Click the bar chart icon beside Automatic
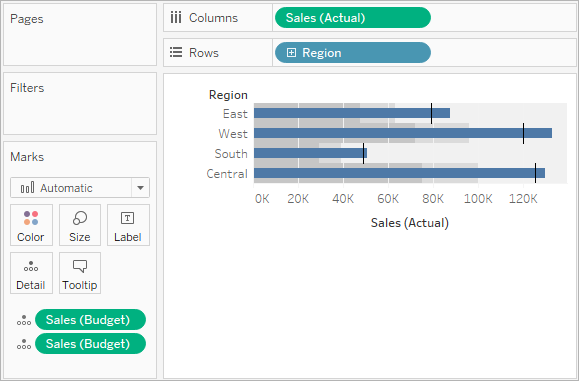579x381 pixels. [x=27, y=188]
